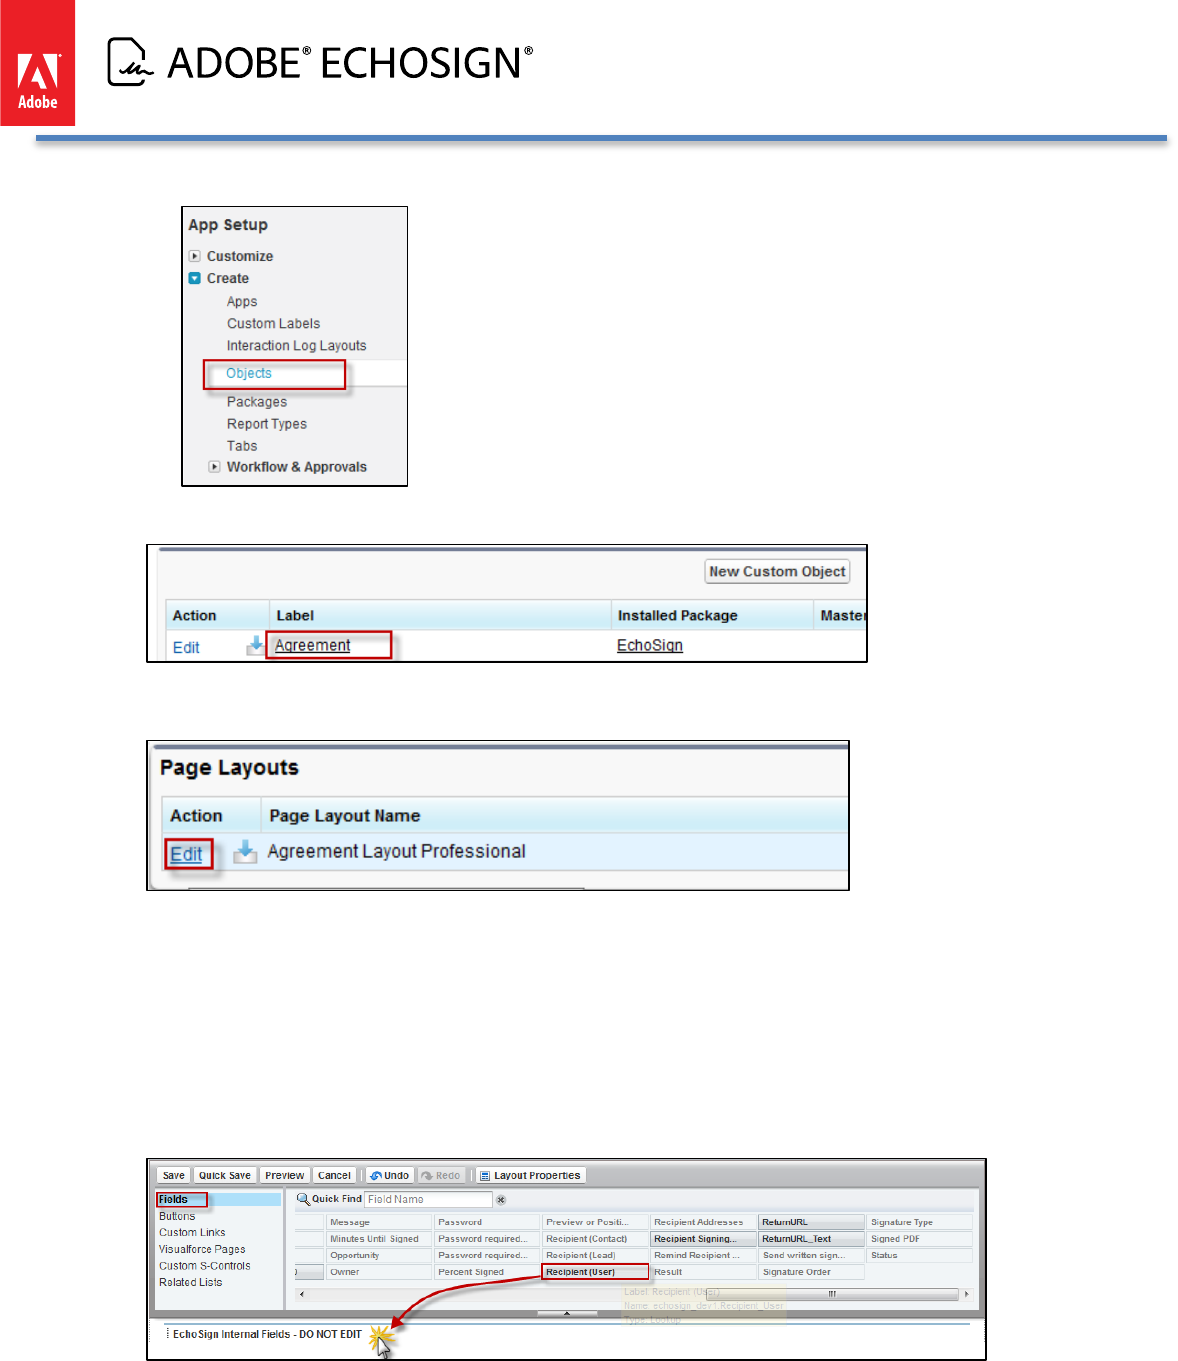
Task: Click EchoSign Internal Fields - DO NOT EDIT header
Action: (x=267, y=1334)
